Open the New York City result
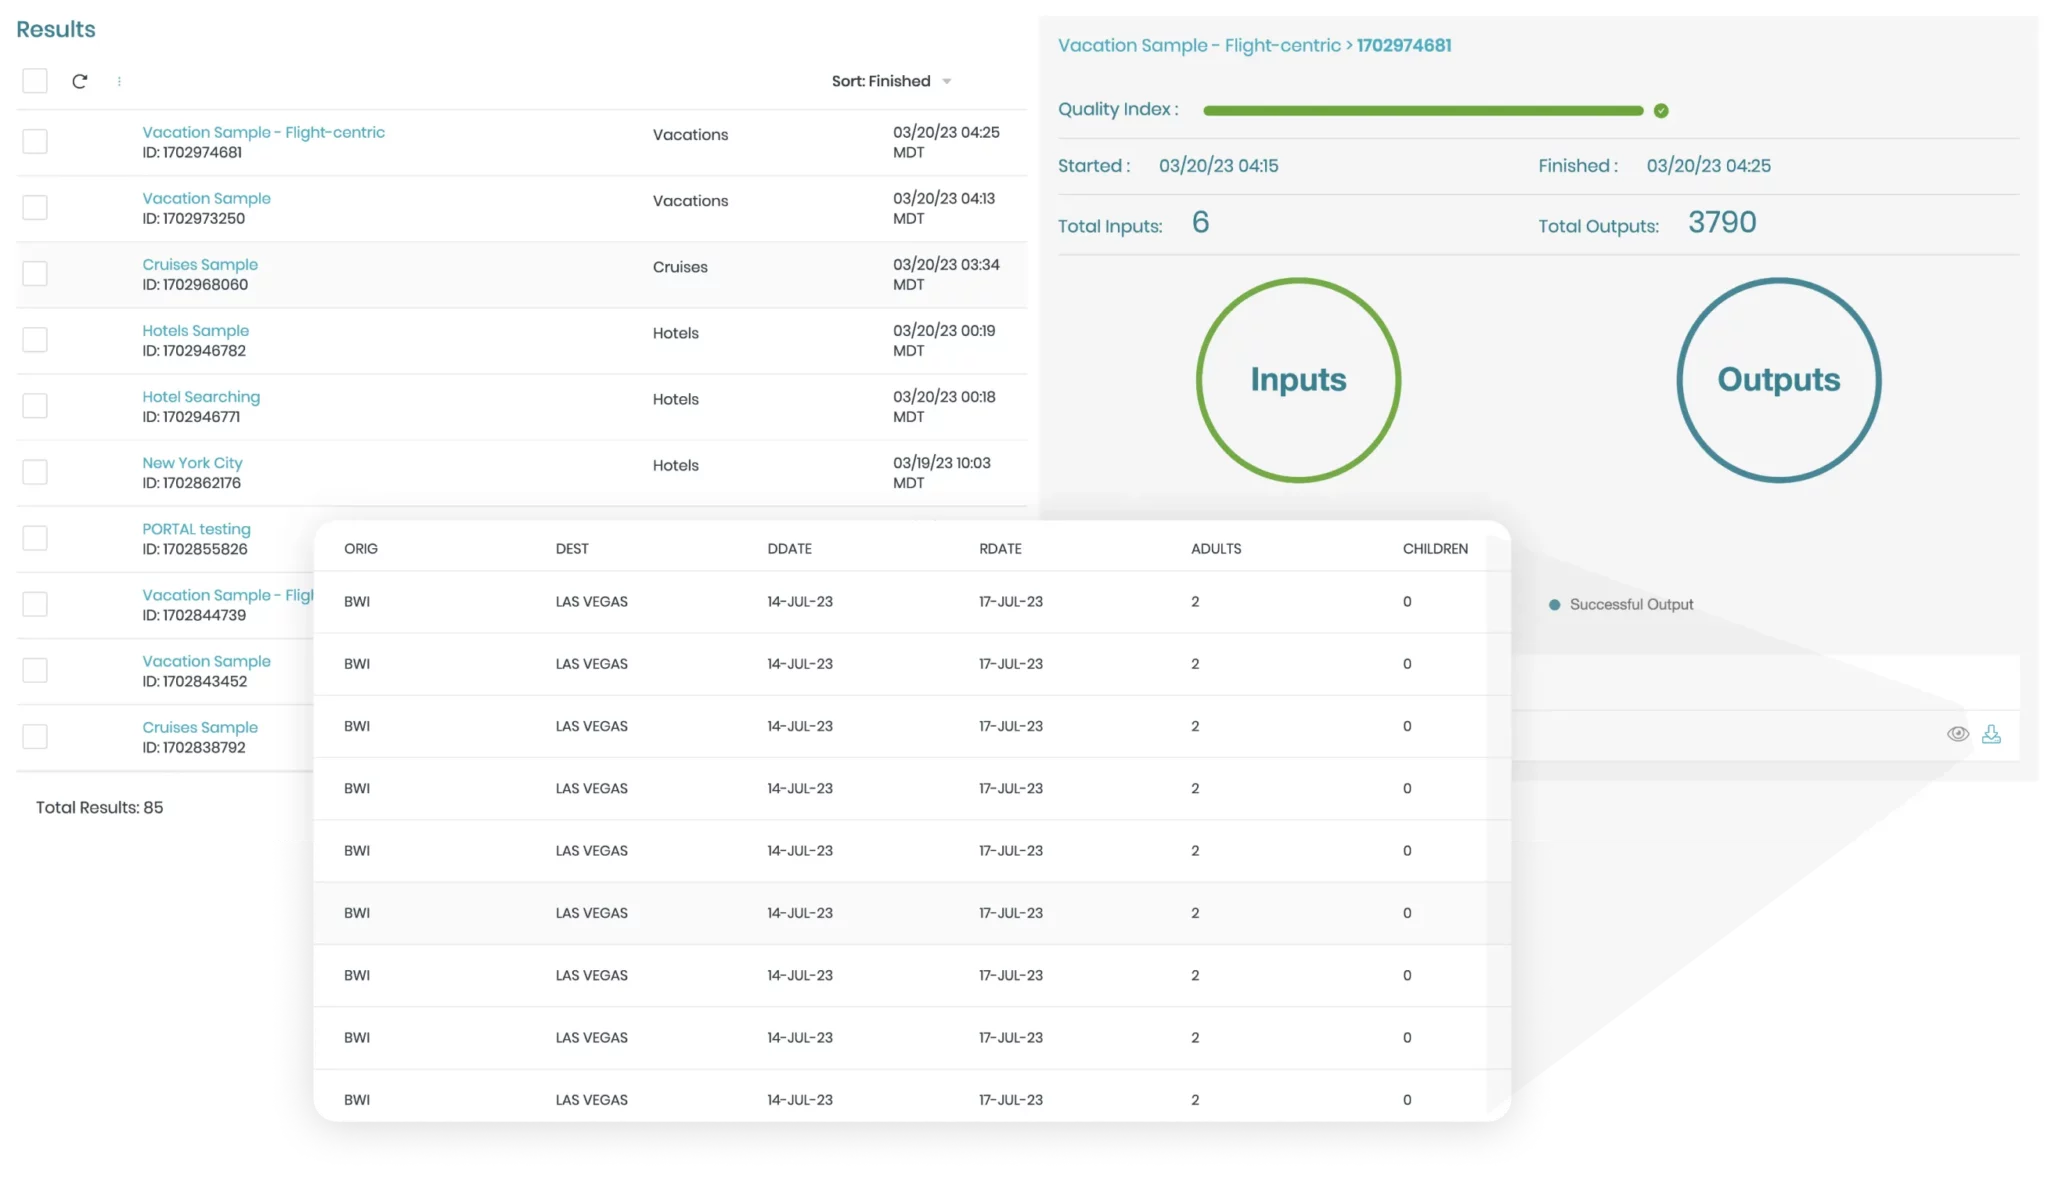 [x=192, y=463]
